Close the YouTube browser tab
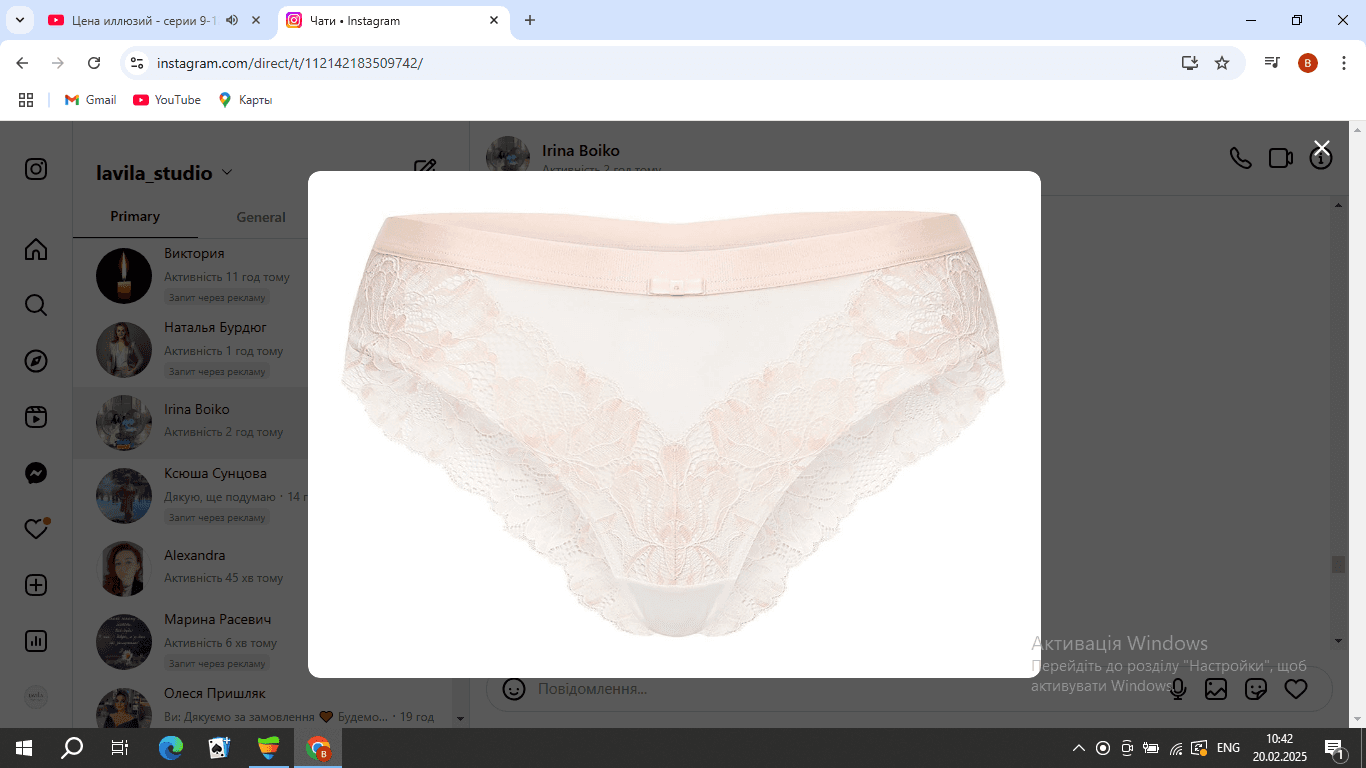1366x768 pixels. tap(257, 20)
